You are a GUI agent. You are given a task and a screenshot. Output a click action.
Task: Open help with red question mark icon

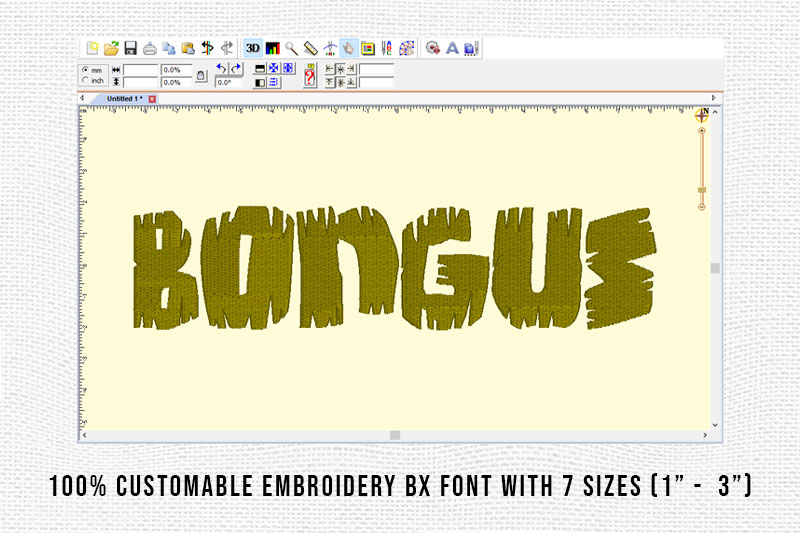pos(310,75)
